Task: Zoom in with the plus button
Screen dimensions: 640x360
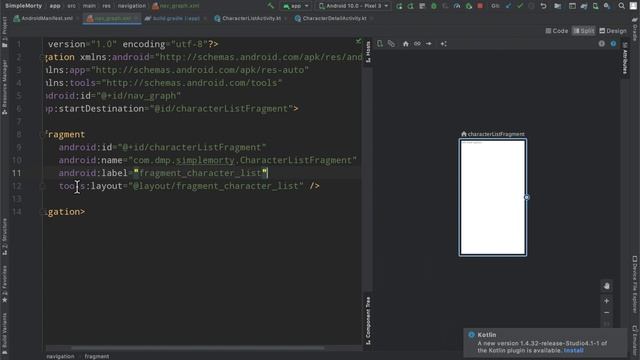Action: tap(607, 301)
